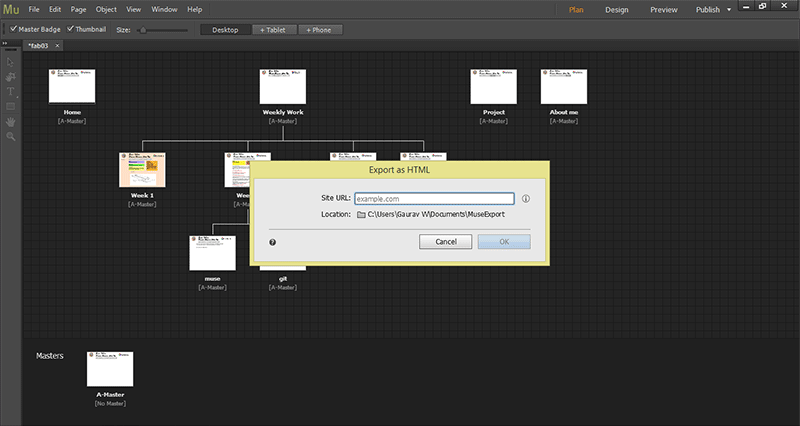Click the git page name label
Viewport: 800px width, 426px height.
click(x=283, y=279)
